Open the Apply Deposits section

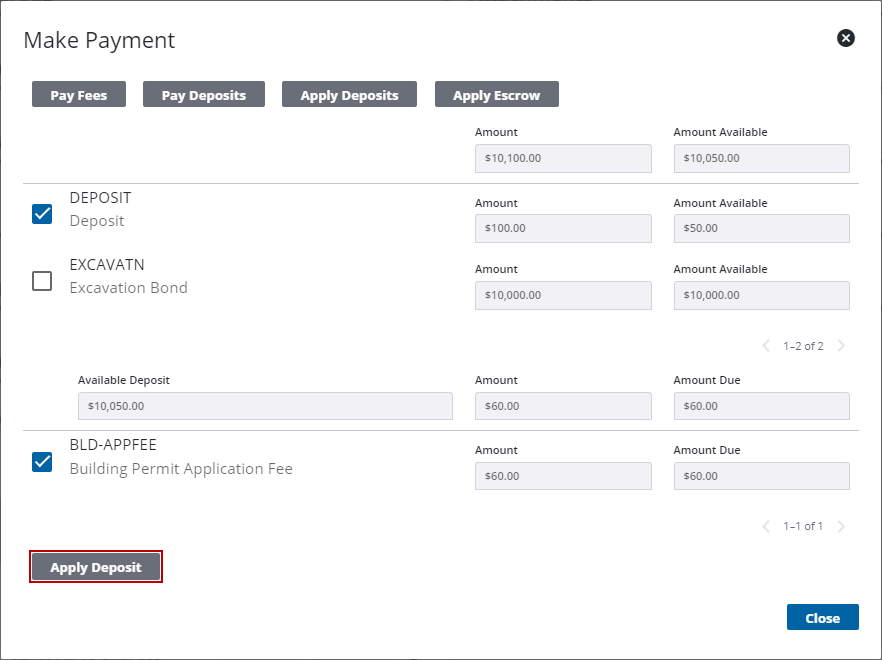(349, 95)
